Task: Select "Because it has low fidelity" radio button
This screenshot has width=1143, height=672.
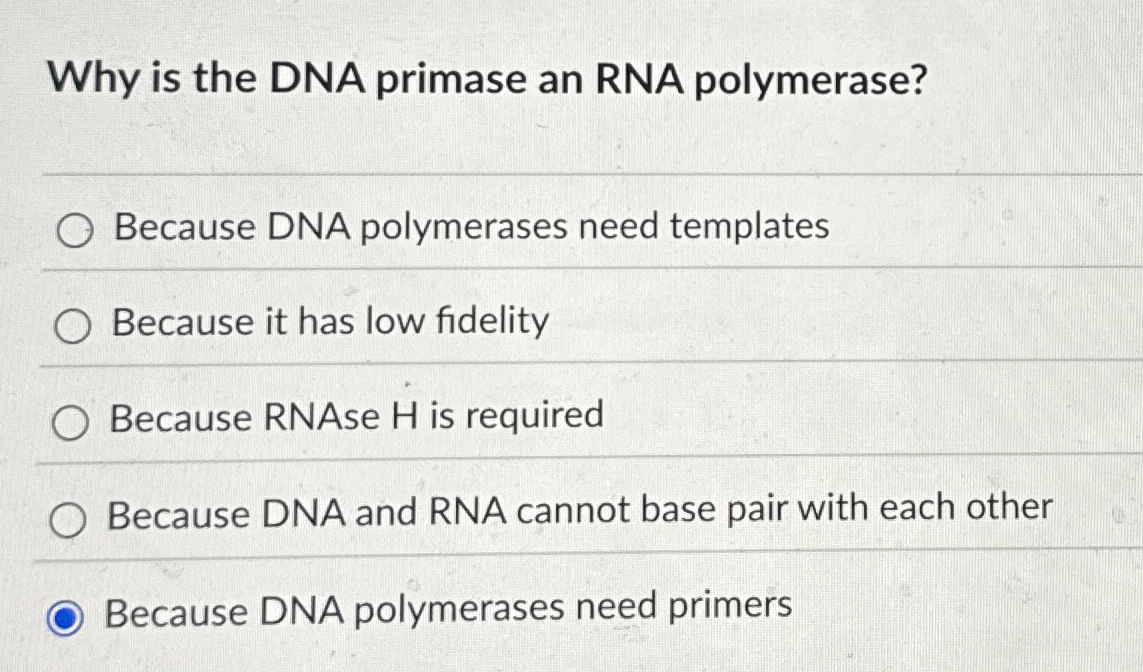Action: pyautogui.click(x=71, y=326)
